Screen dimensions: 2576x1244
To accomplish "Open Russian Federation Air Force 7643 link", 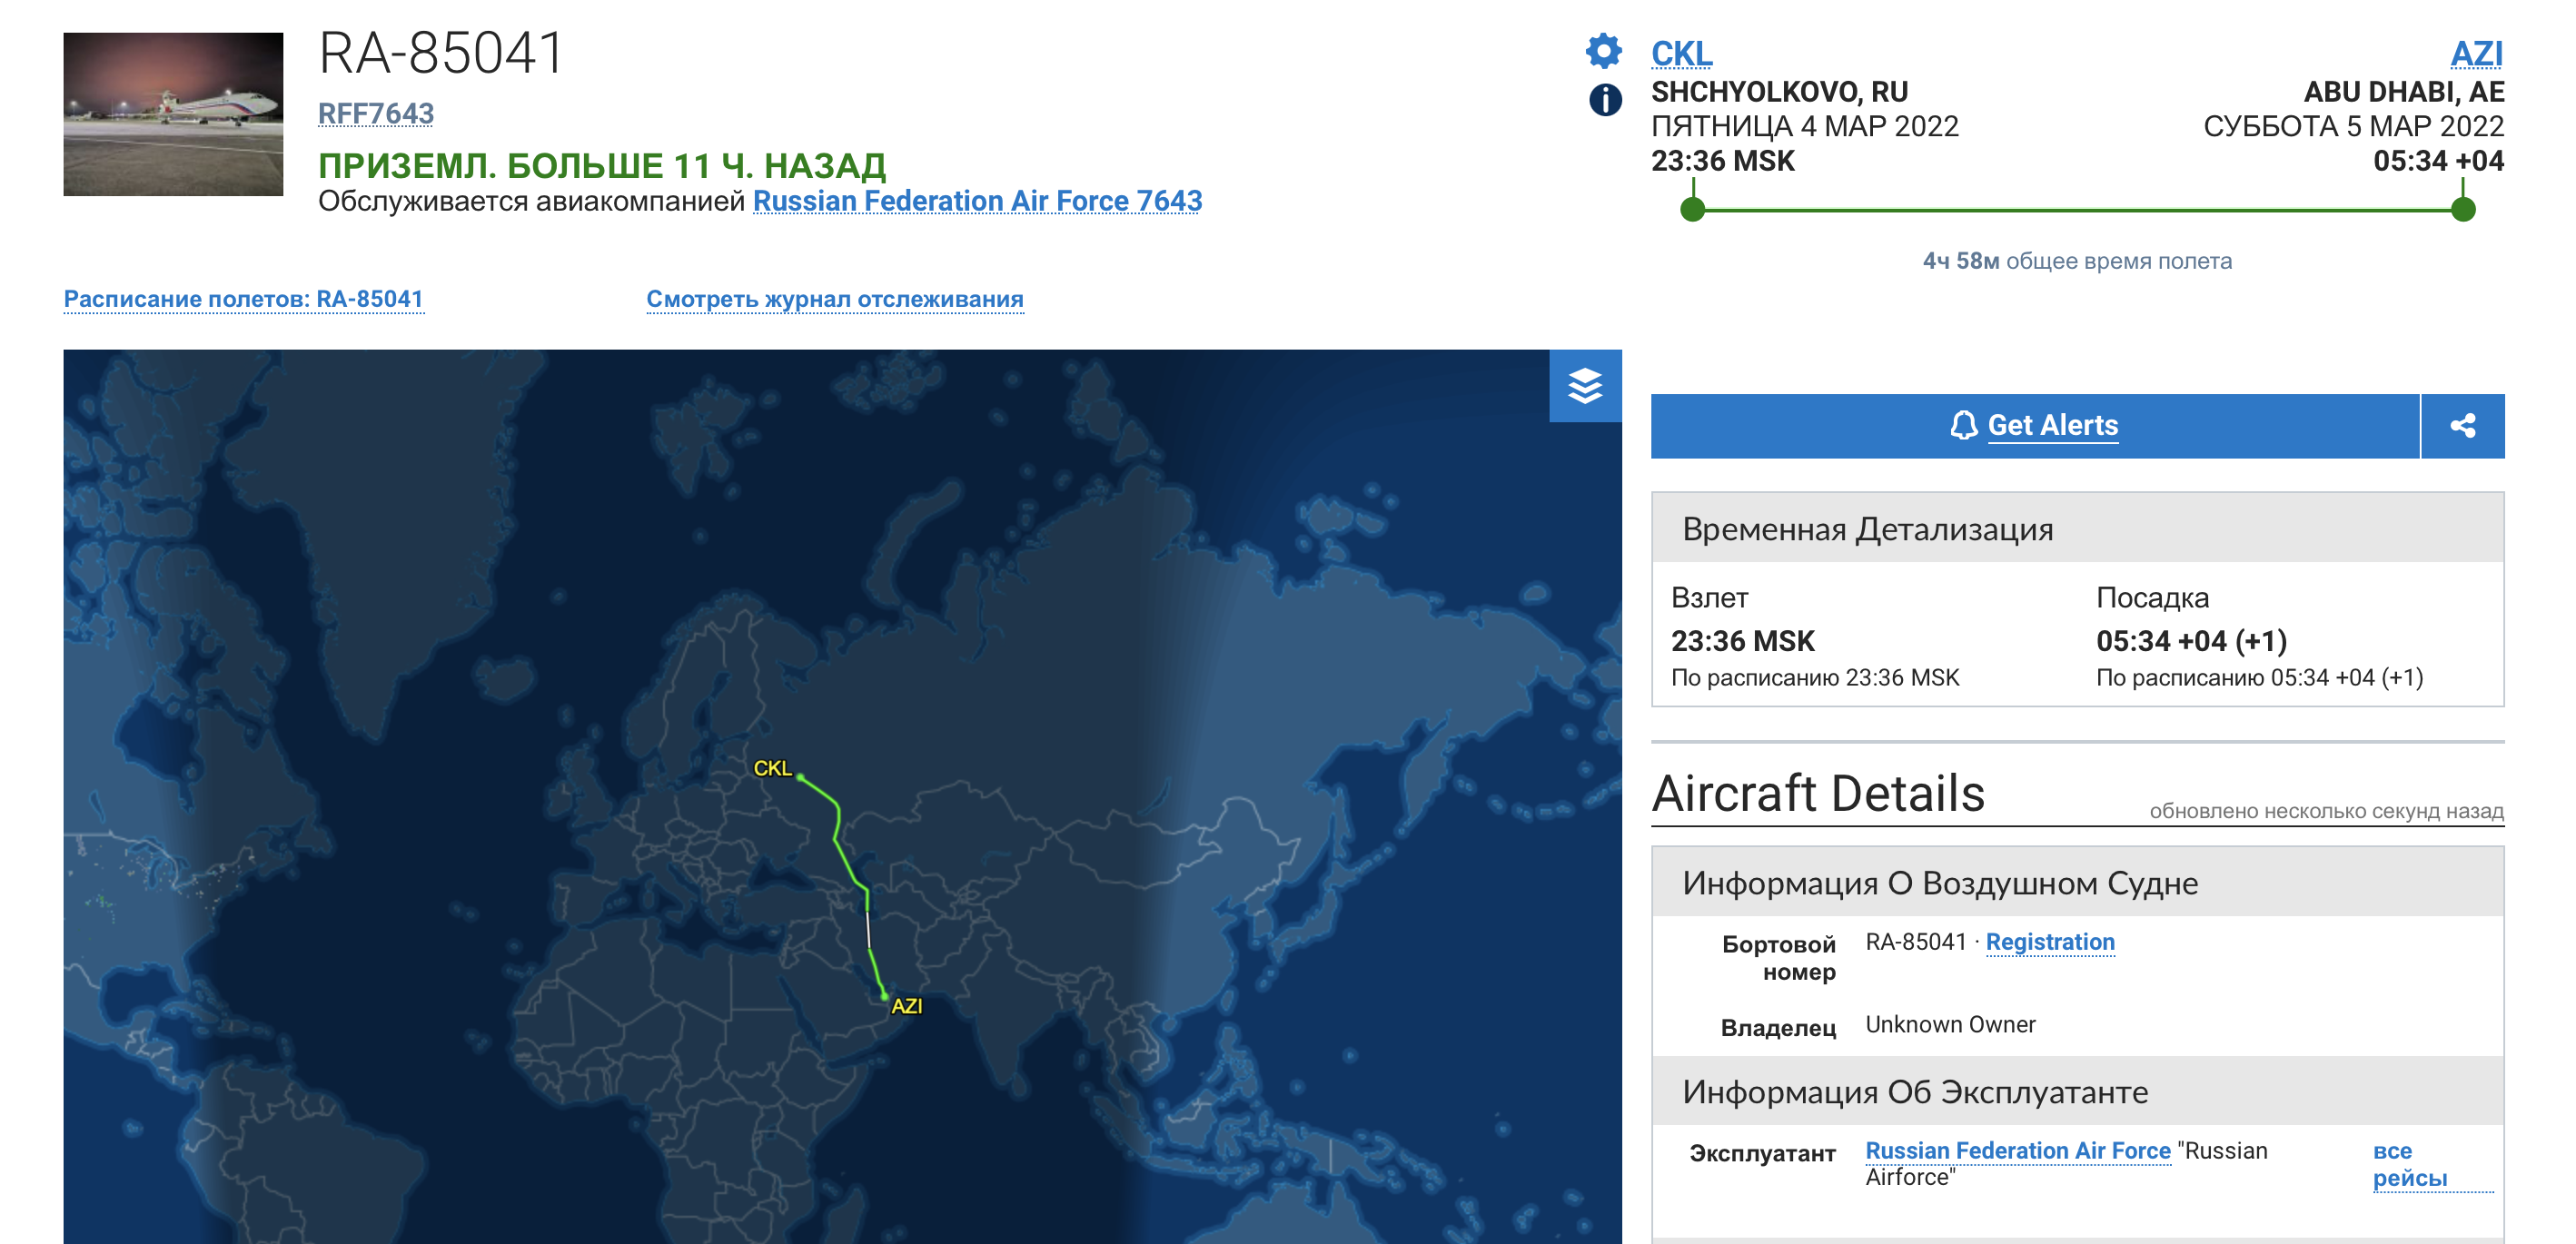I will pyautogui.click(x=977, y=201).
